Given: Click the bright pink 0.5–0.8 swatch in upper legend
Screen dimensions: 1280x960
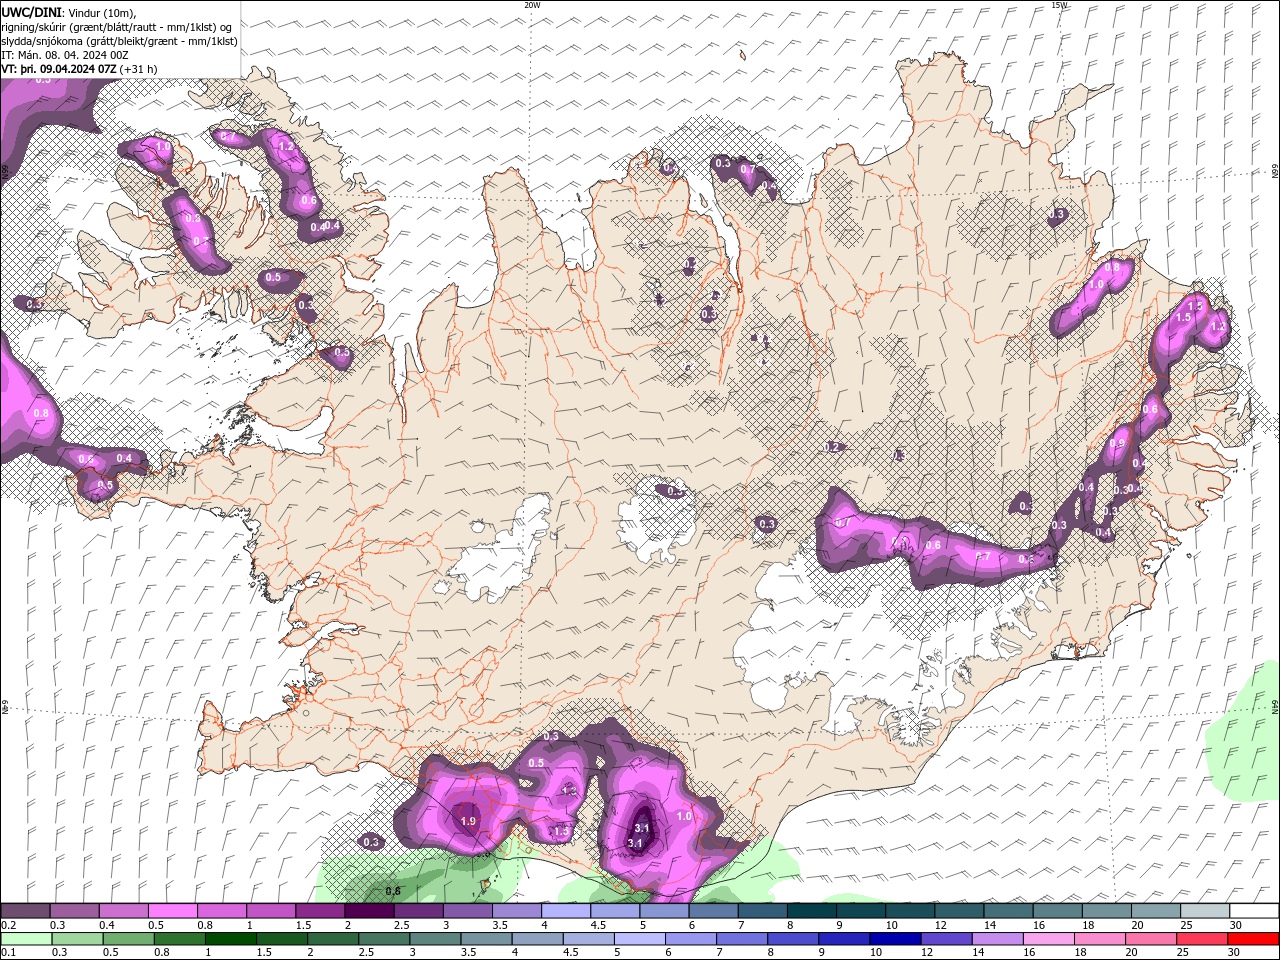Looking at the screenshot, I should pos(172,911).
